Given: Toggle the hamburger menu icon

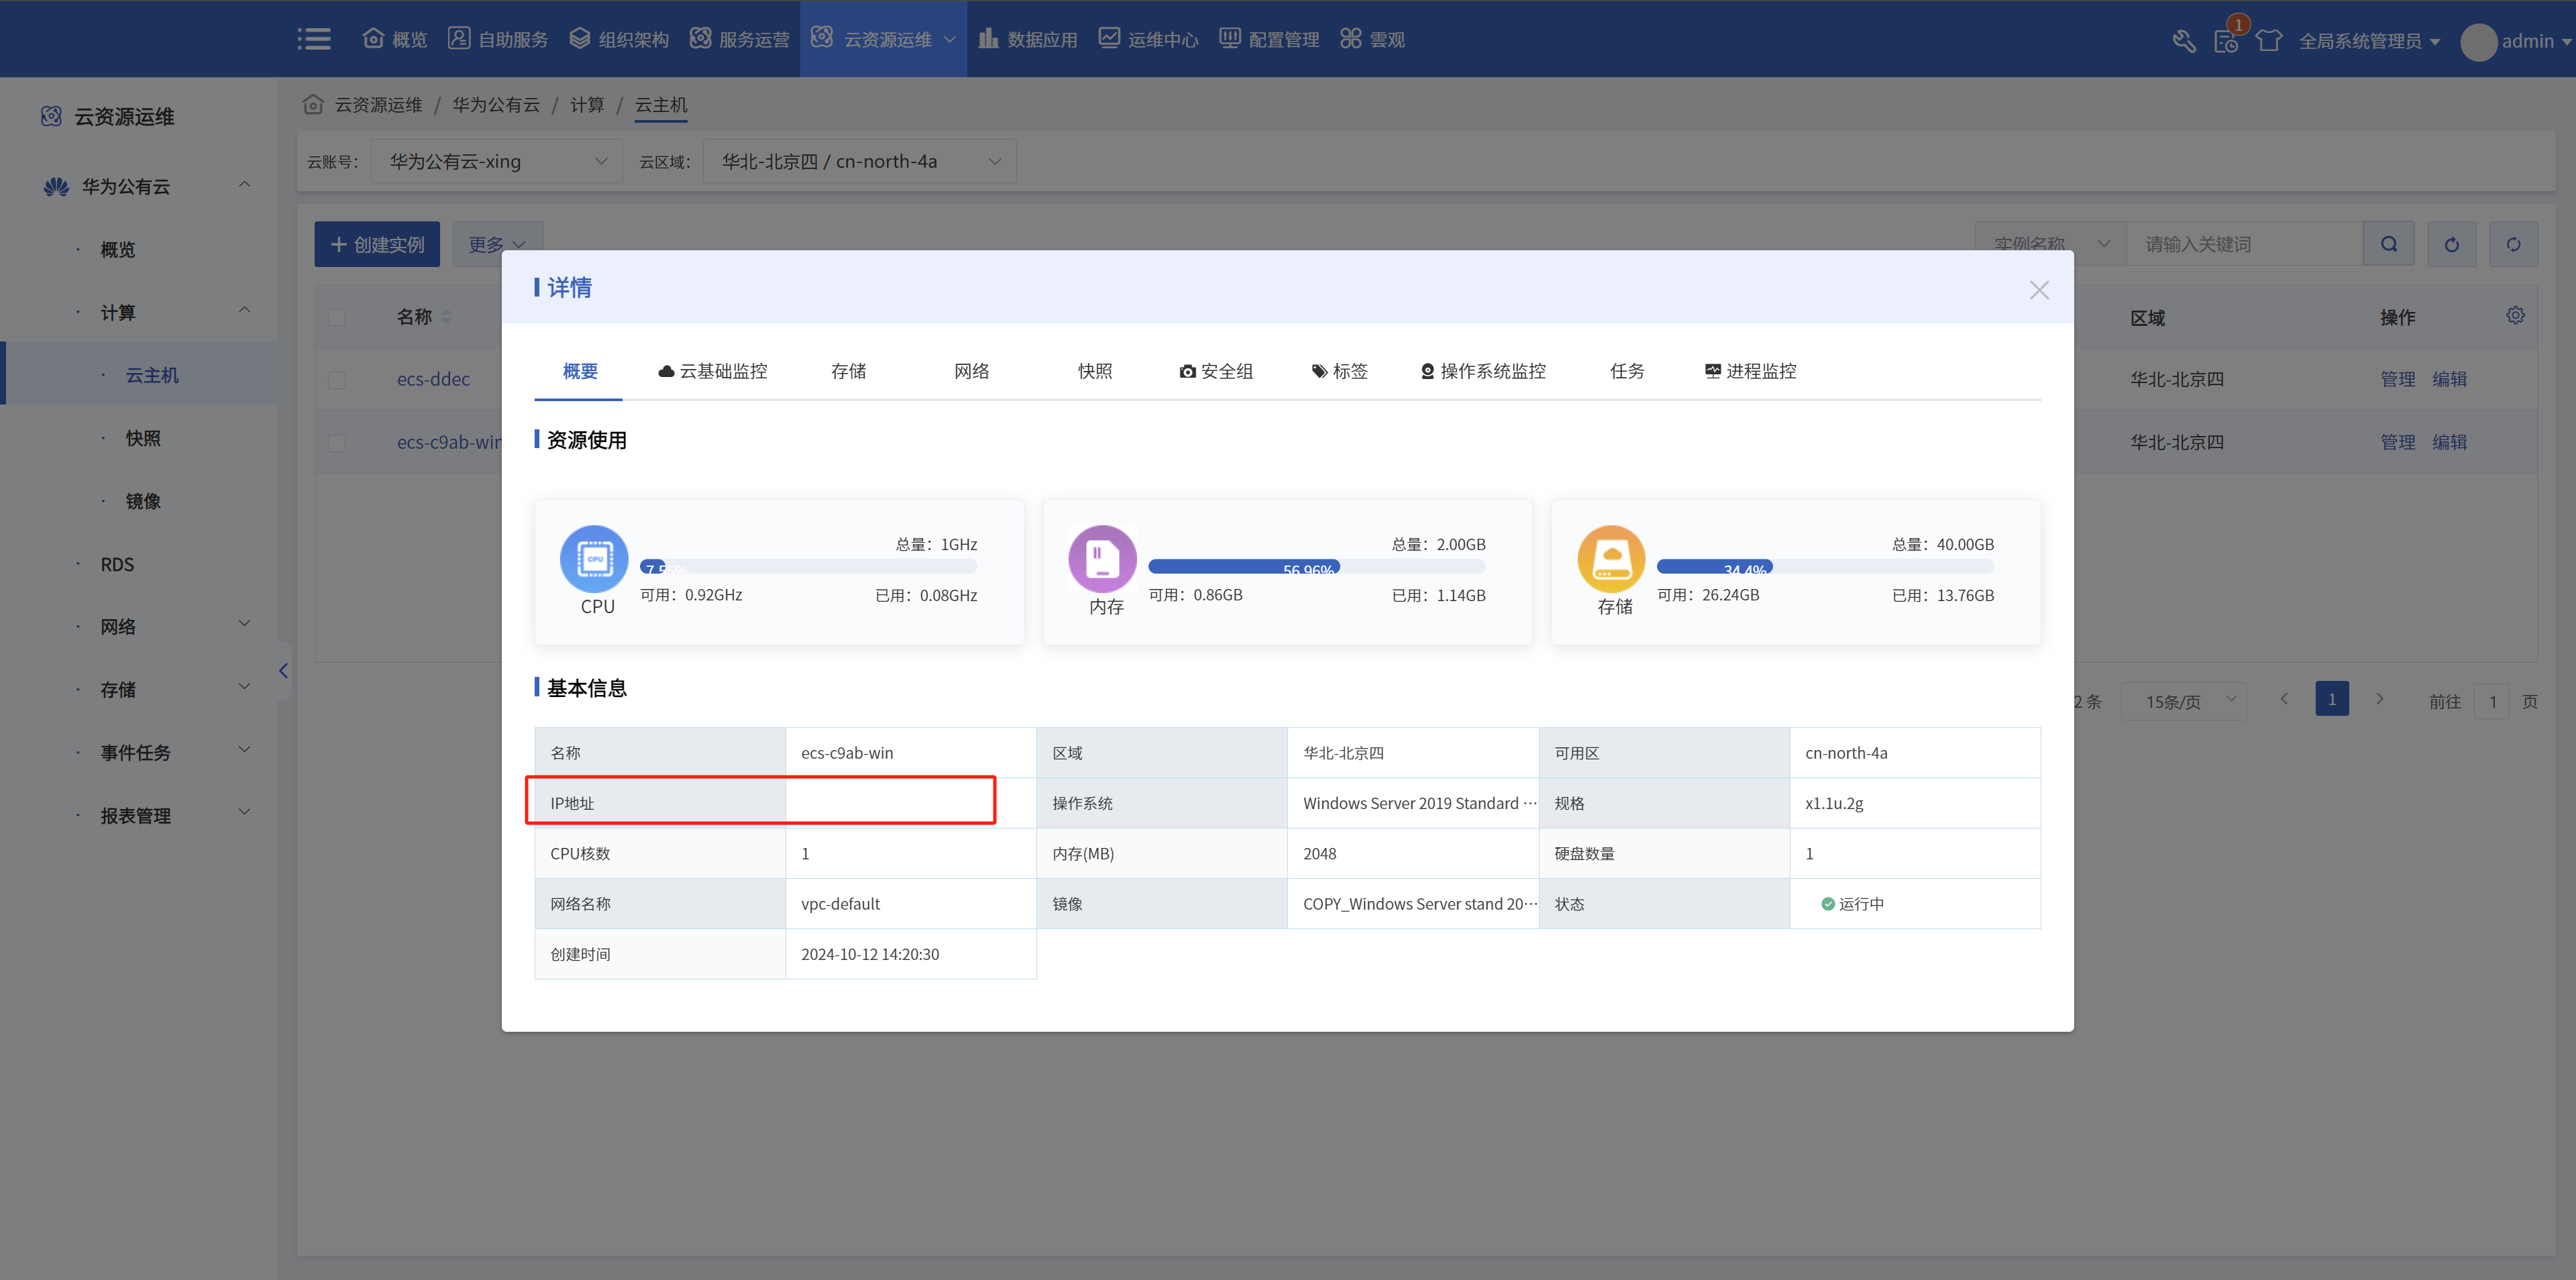Looking at the screenshot, I should pos(314,39).
